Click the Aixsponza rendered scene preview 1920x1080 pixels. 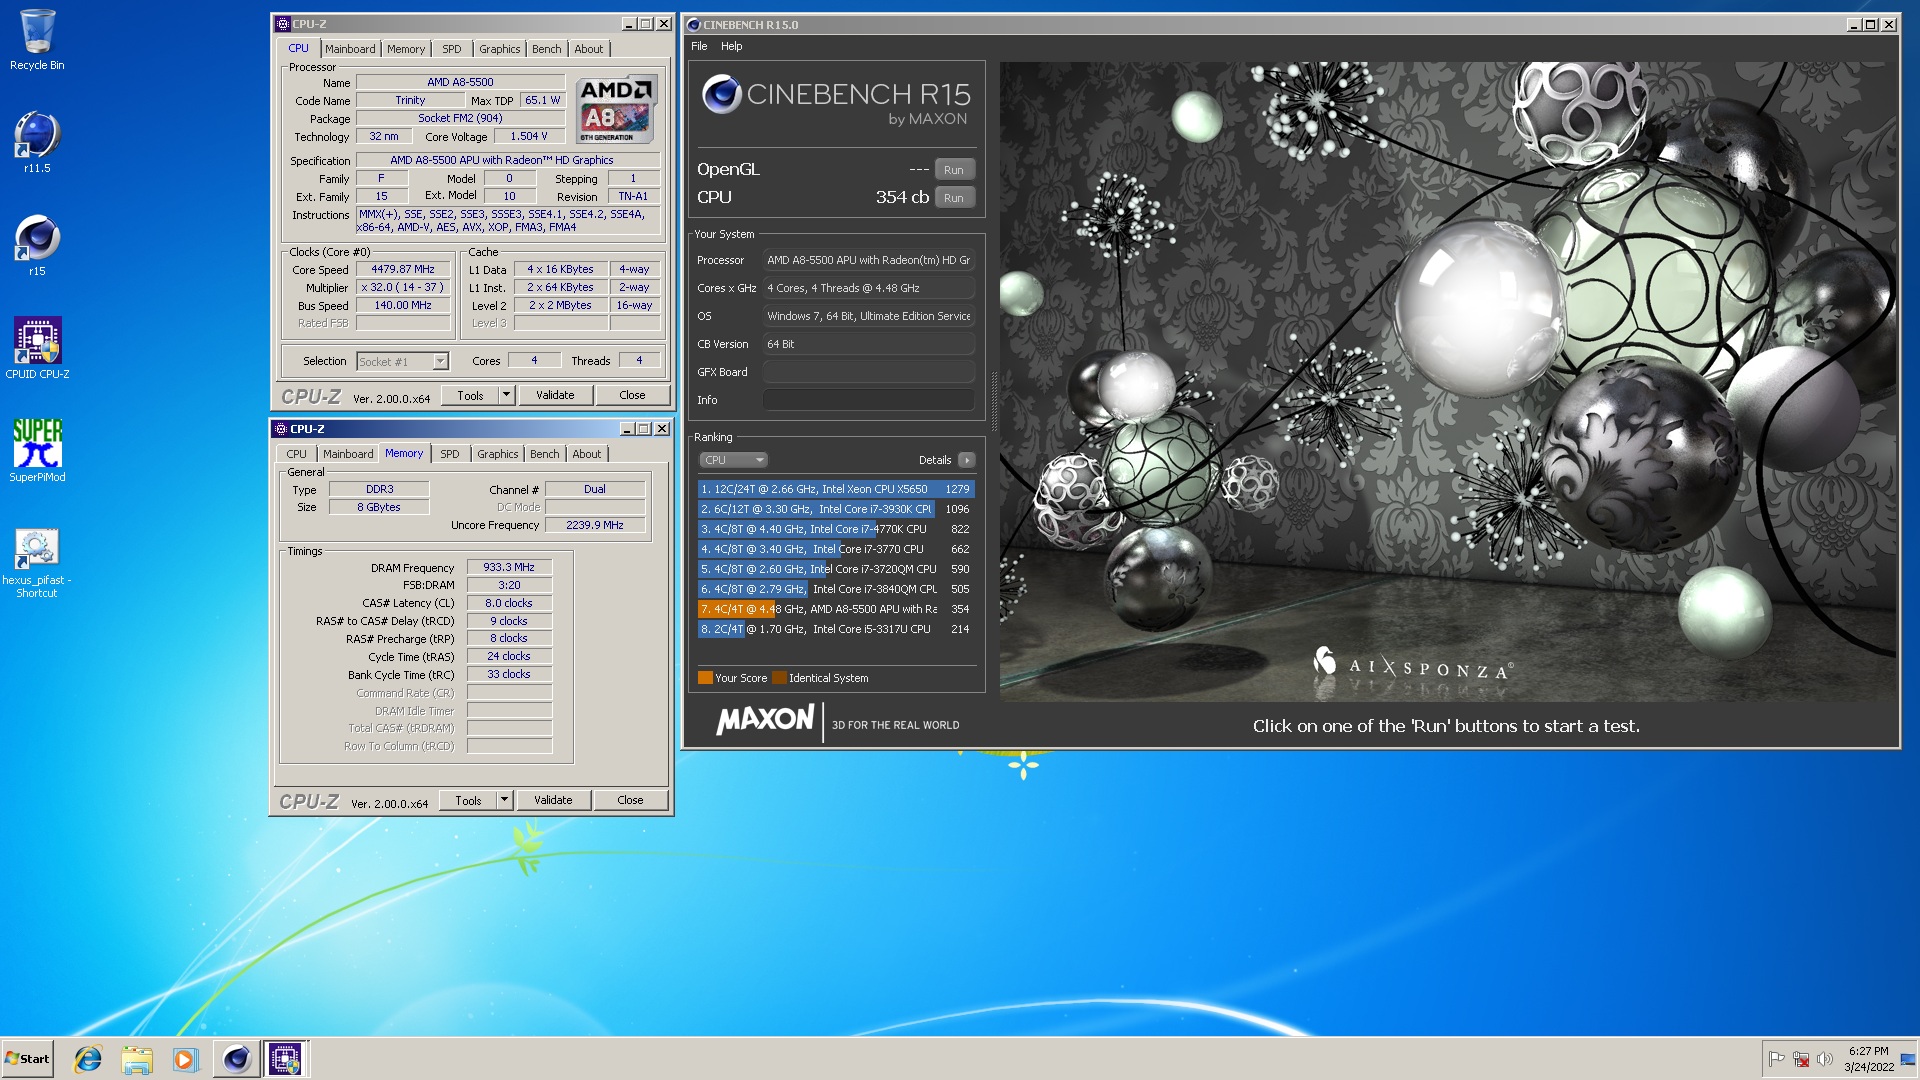(x=1446, y=381)
